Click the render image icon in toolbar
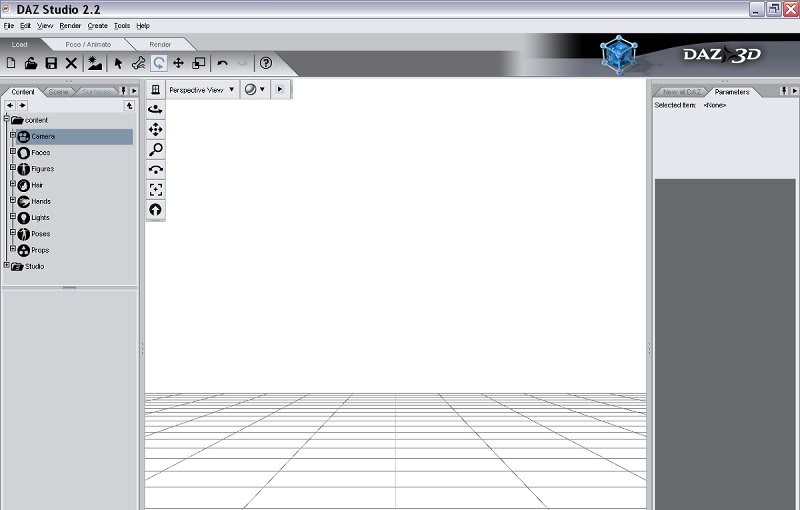Image resolution: width=800 pixels, height=510 pixels. point(95,63)
